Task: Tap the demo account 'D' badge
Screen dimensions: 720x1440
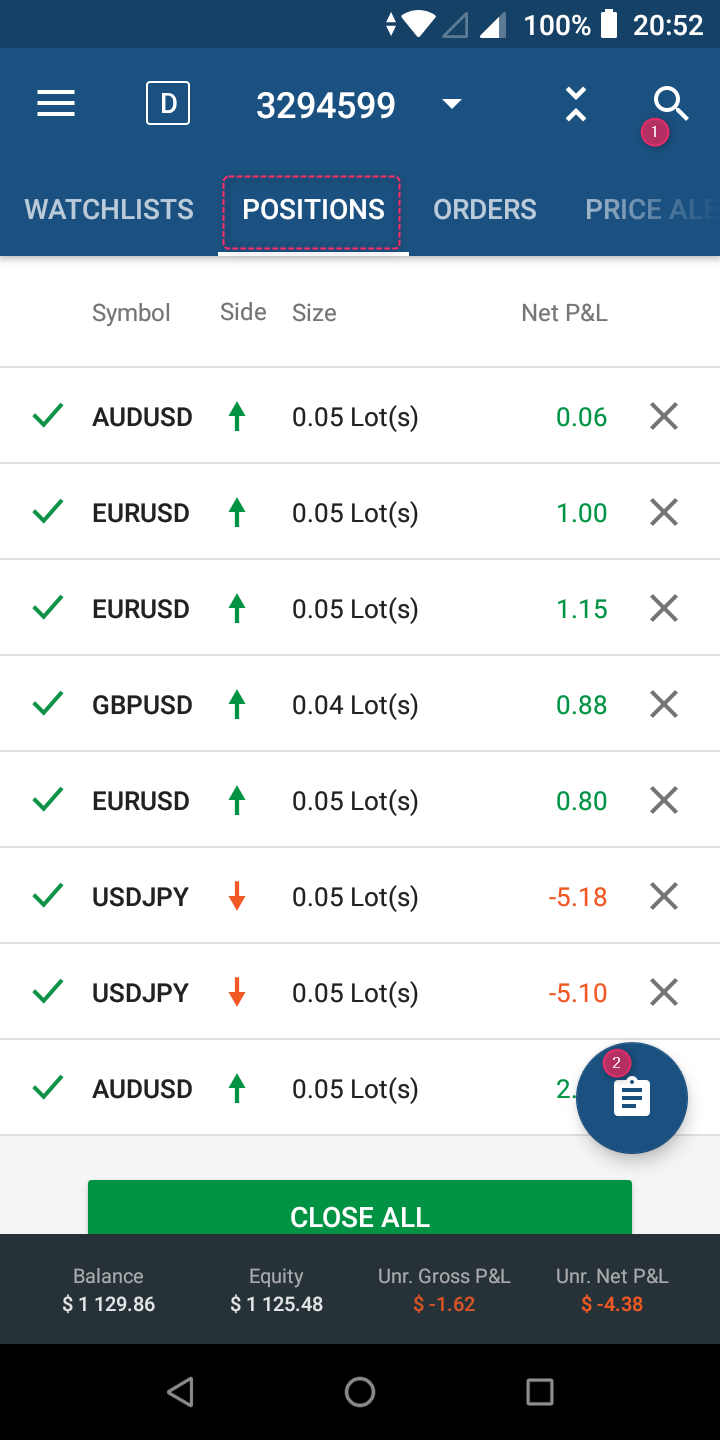Action: pos(168,104)
